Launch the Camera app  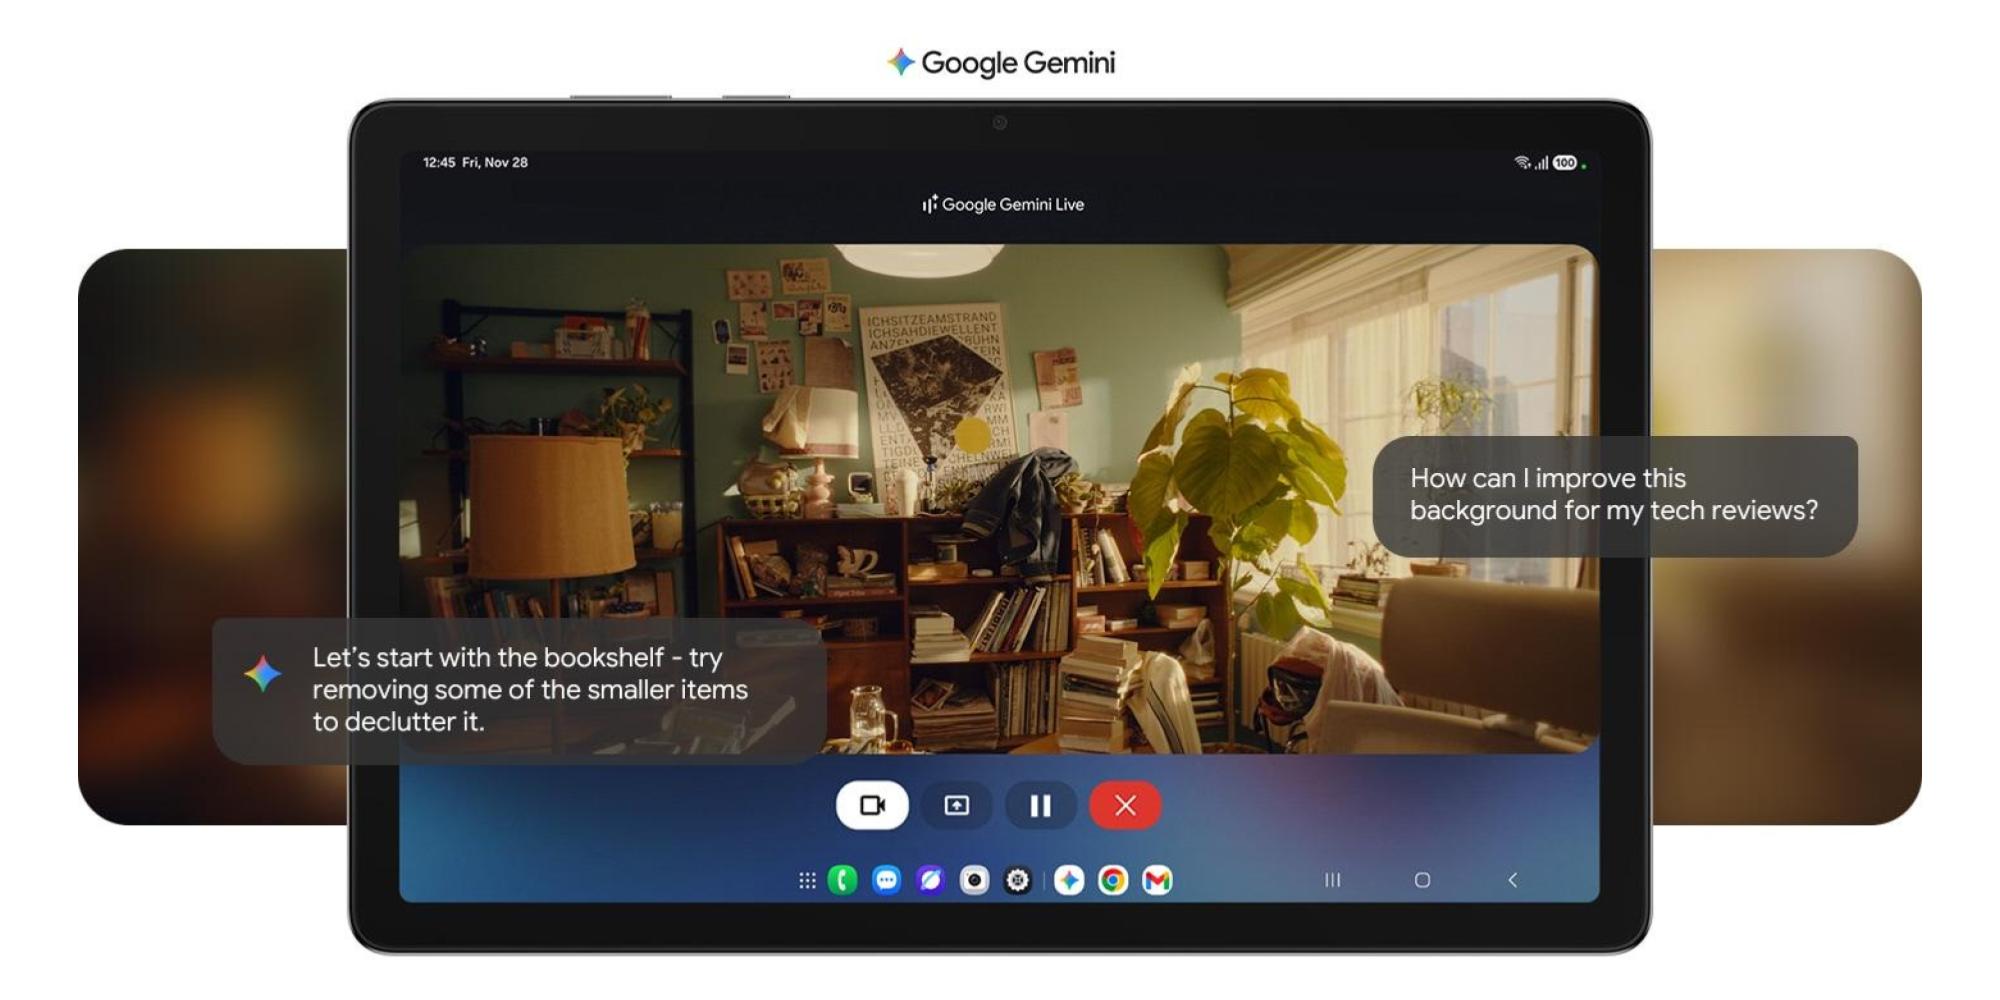pyautogui.click(x=974, y=880)
